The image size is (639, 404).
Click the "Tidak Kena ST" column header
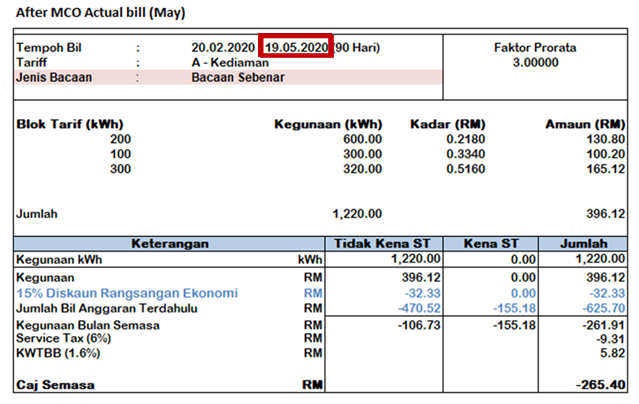pyautogui.click(x=382, y=244)
